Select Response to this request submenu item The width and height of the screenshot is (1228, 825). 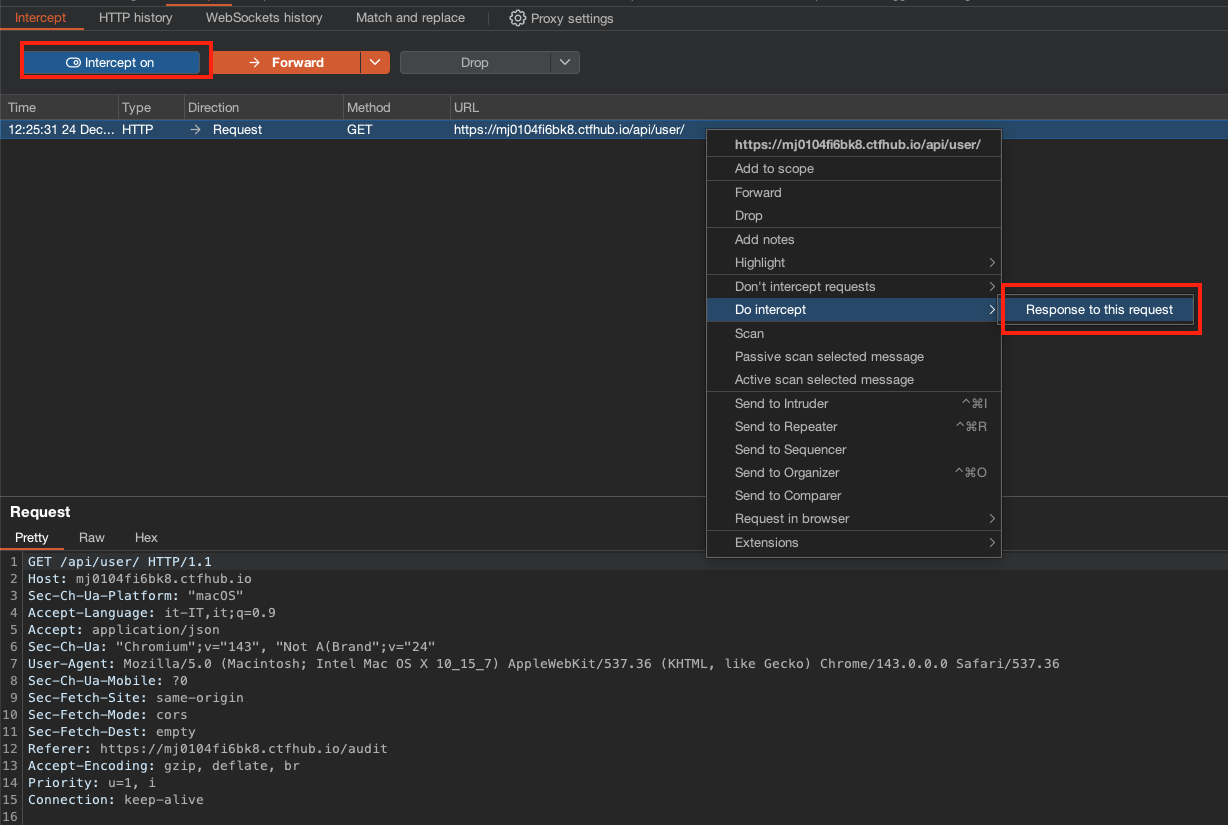[1099, 310]
